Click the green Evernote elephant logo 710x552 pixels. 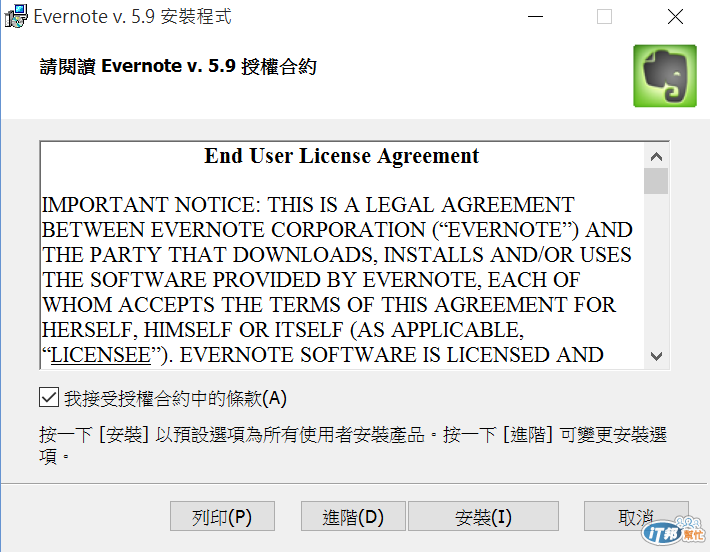pos(665,76)
